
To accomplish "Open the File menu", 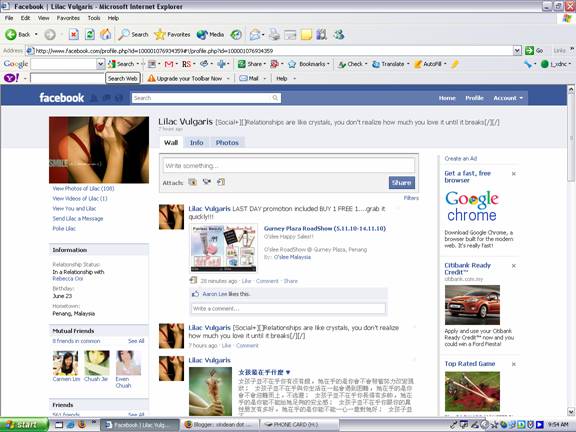I will (9, 18).
